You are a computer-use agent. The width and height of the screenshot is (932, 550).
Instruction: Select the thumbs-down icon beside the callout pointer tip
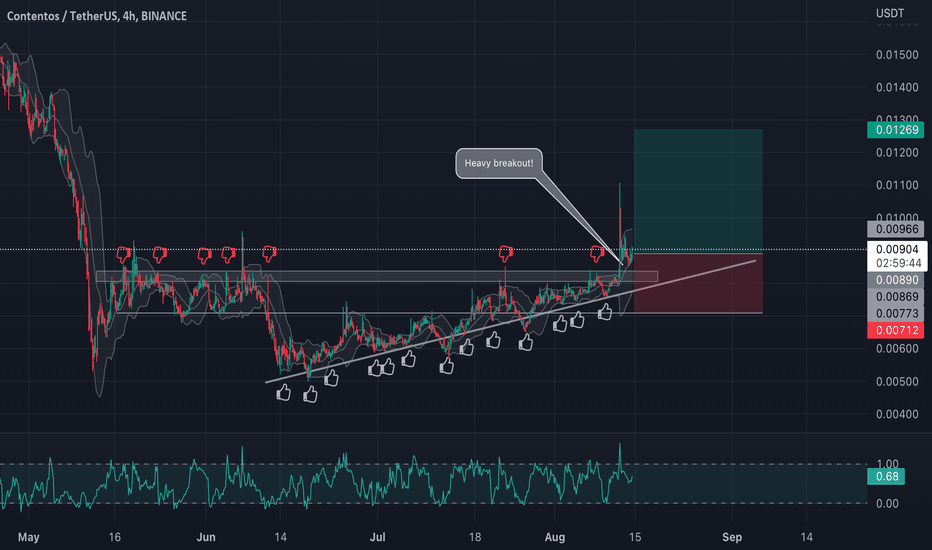pos(597,254)
